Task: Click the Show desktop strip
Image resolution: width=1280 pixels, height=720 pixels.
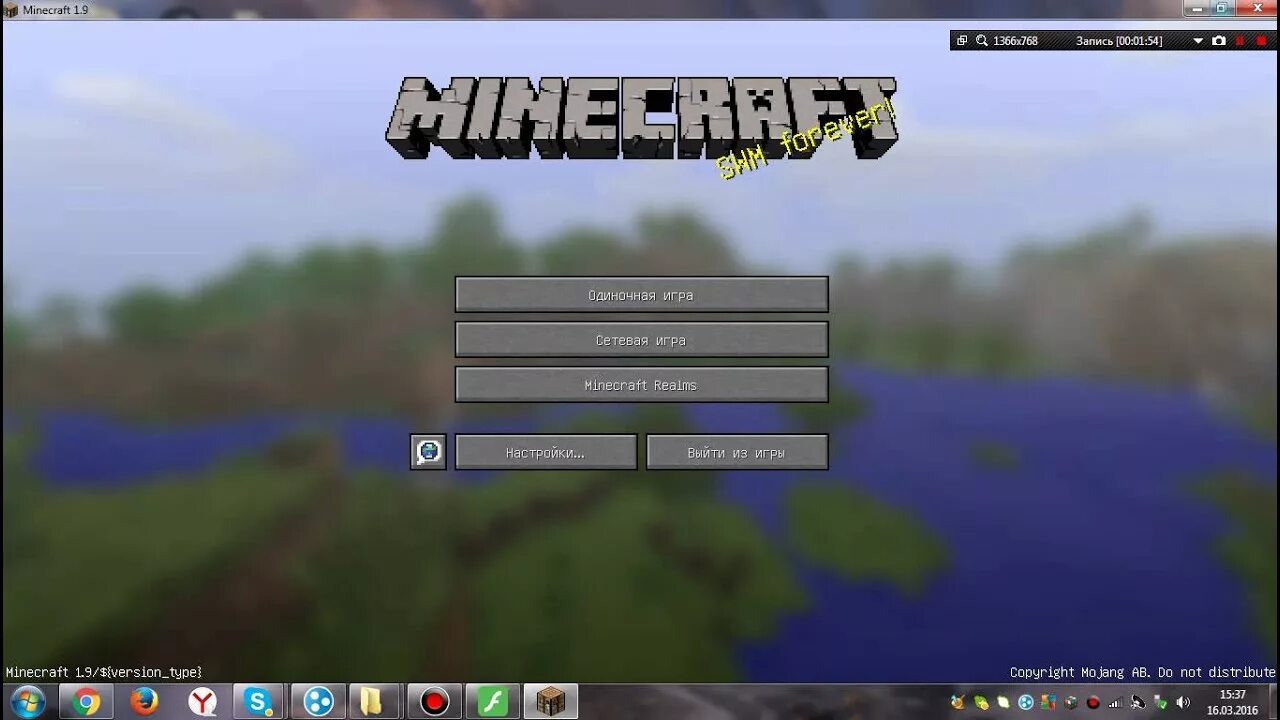Action: tap(1273, 702)
